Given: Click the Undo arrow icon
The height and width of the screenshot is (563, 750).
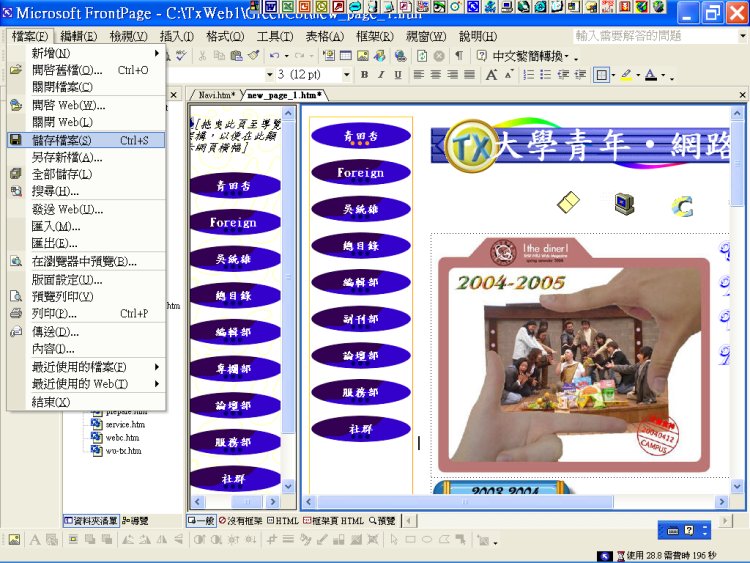Looking at the screenshot, I should click(x=274, y=56).
